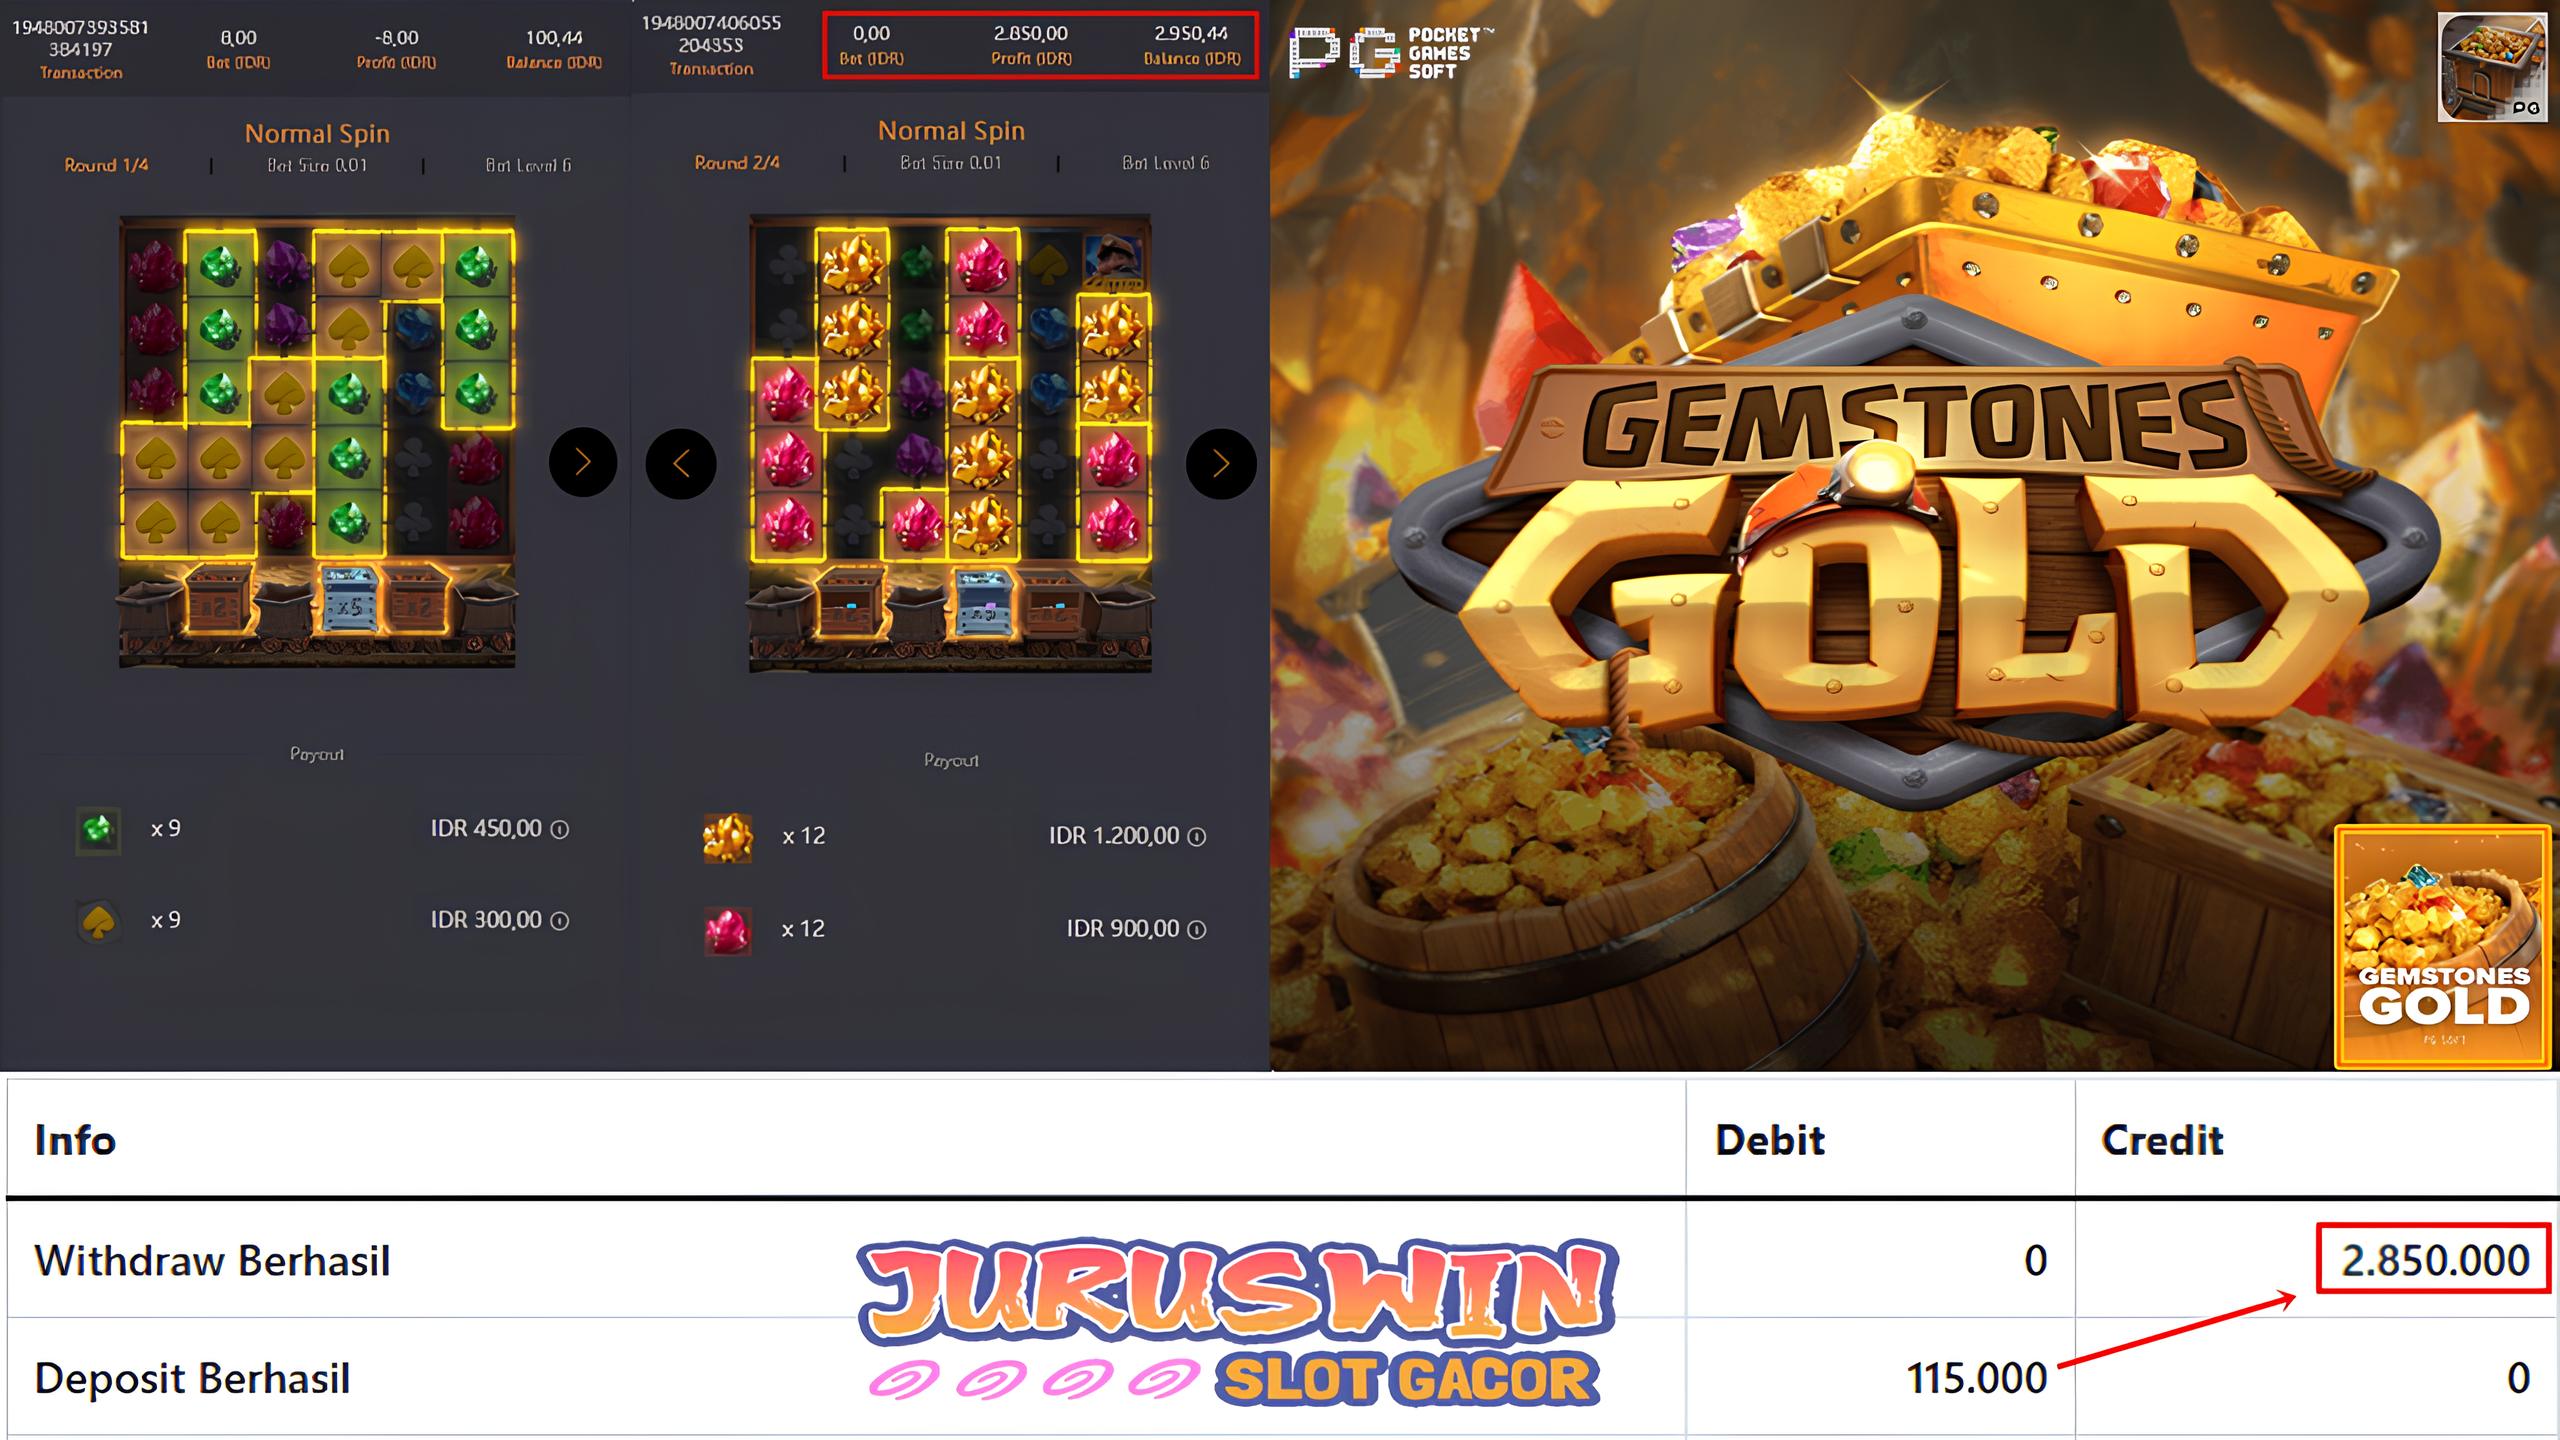Click the Deposit Berhasil row

click(1282, 1378)
